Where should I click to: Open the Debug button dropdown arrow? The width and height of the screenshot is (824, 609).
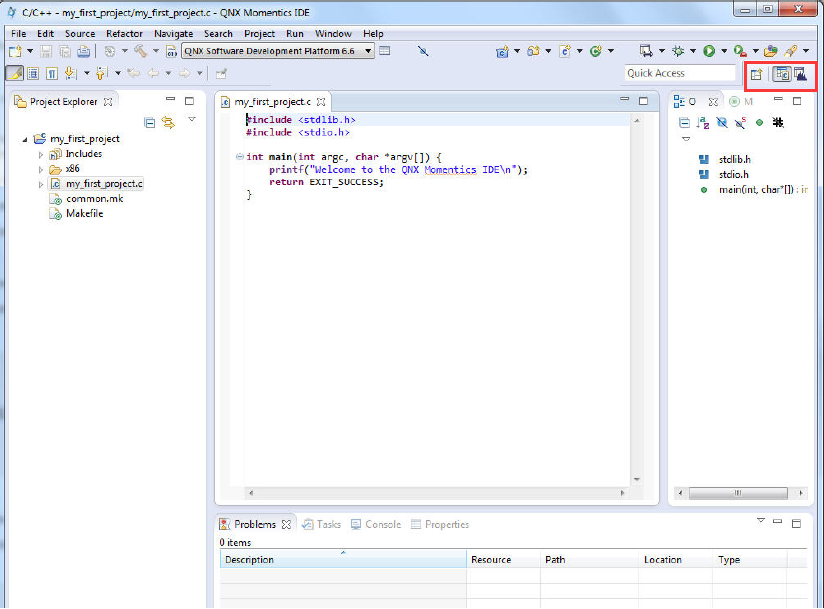[x=693, y=51]
